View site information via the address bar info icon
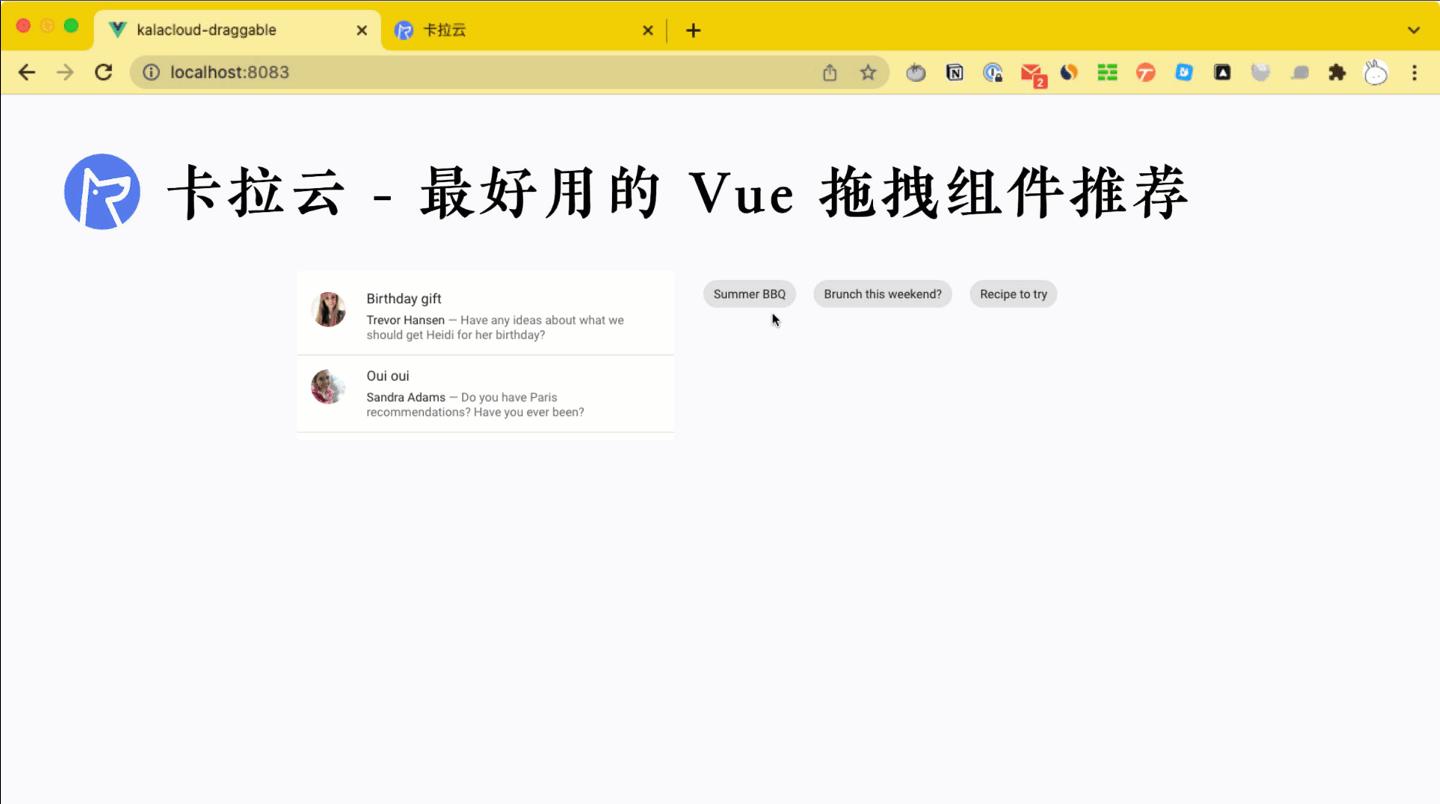The image size is (1440, 804). click(150, 71)
